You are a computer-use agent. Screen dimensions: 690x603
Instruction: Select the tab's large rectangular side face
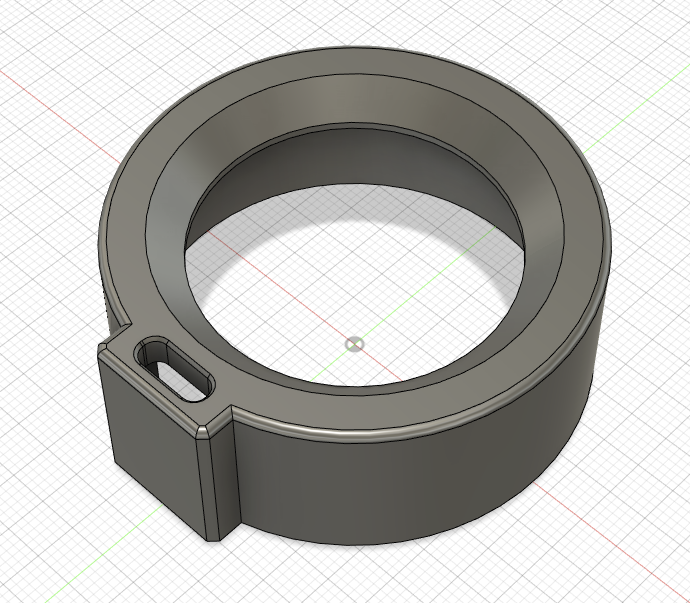point(154,440)
